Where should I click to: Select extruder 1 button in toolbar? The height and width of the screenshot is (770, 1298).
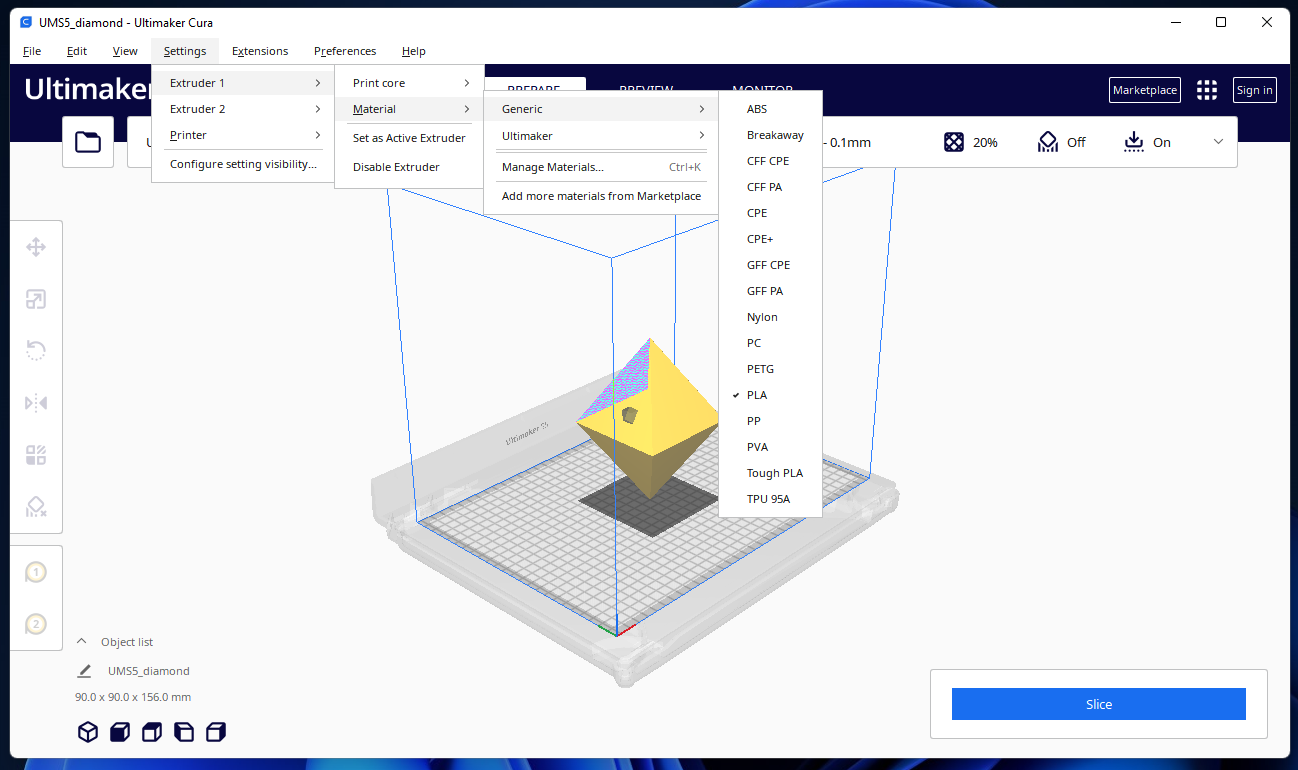[36, 572]
